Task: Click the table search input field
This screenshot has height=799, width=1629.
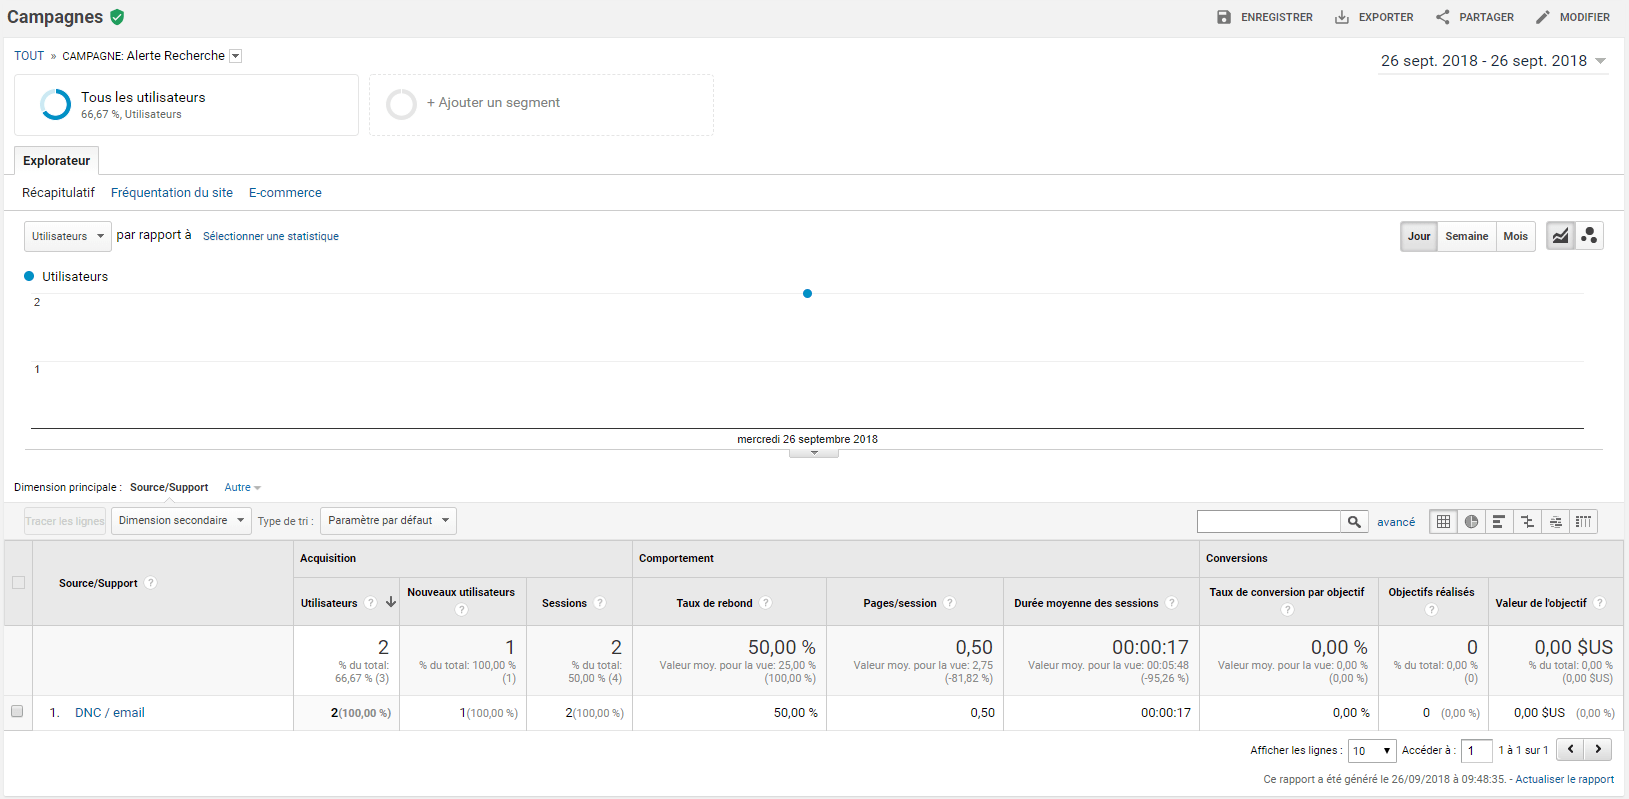Action: pyautogui.click(x=1269, y=521)
